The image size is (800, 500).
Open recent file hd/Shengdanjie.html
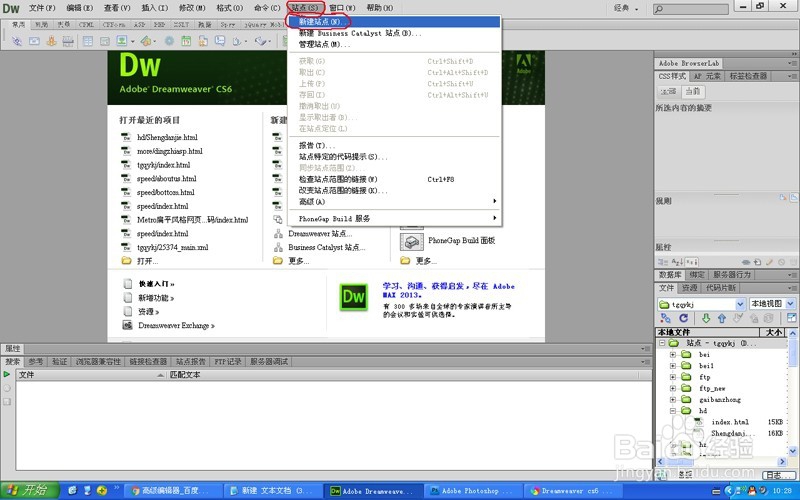click(167, 137)
